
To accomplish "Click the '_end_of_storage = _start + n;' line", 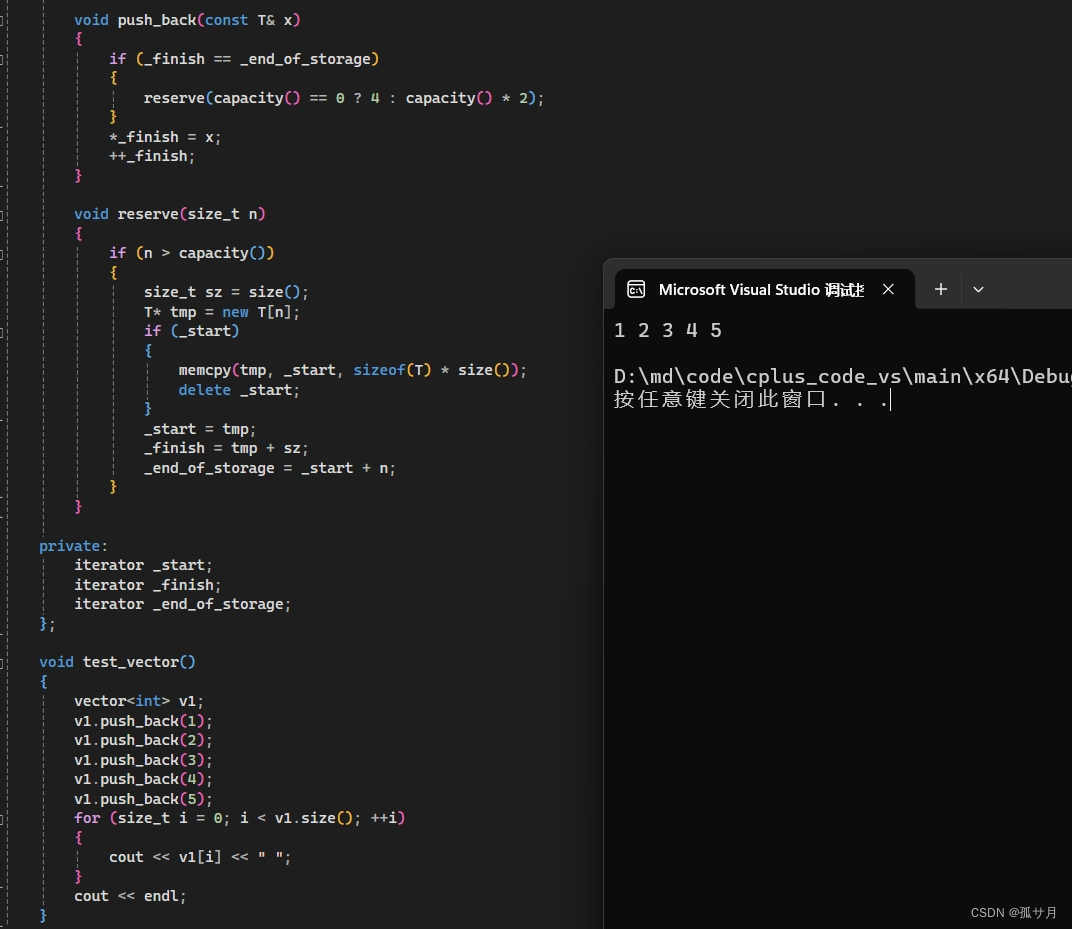I will click(x=269, y=468).
